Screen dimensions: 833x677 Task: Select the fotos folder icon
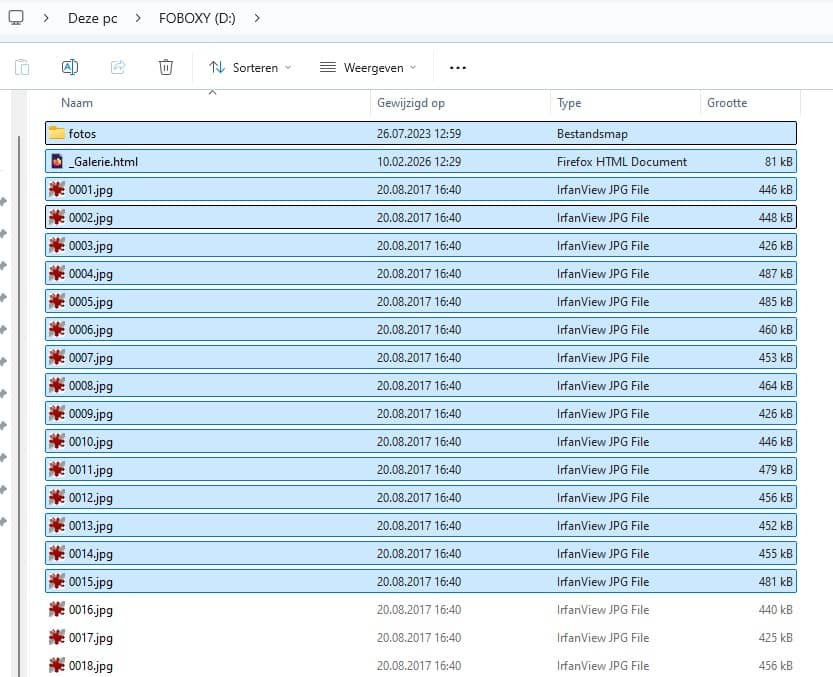57,133
